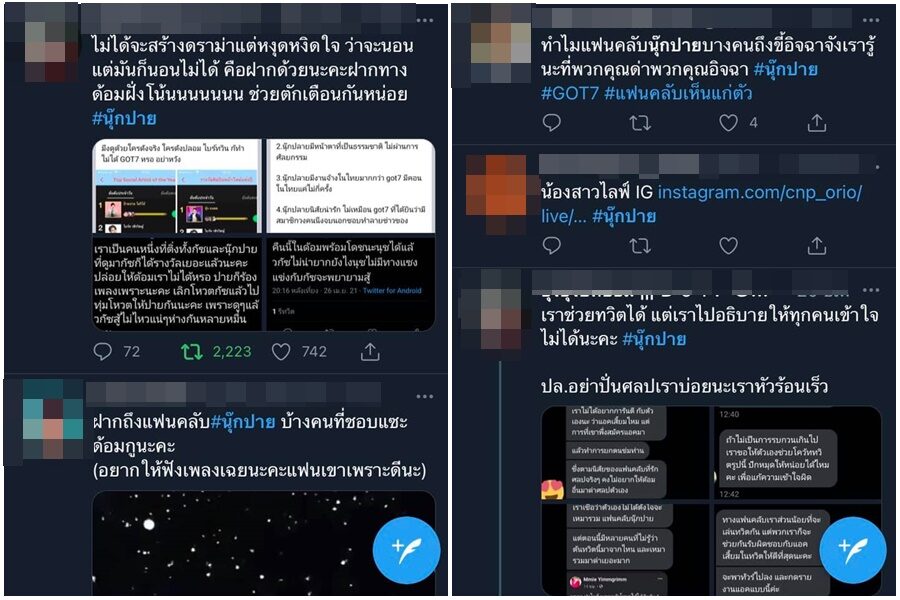
Task: Open the #แฟนคลับเห็นแก่ตัว hashtag
Action: 678,93
